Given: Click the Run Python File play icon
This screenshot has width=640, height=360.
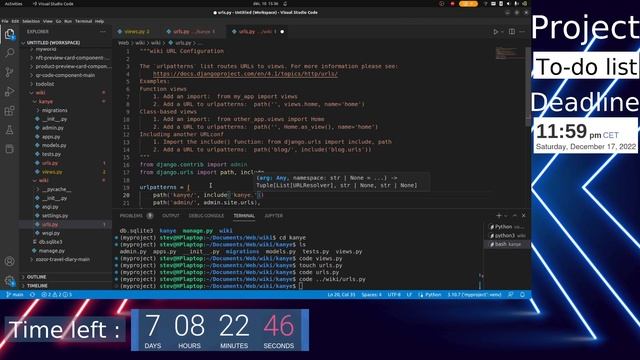Looking at the screenshot, I should [496, 31].
